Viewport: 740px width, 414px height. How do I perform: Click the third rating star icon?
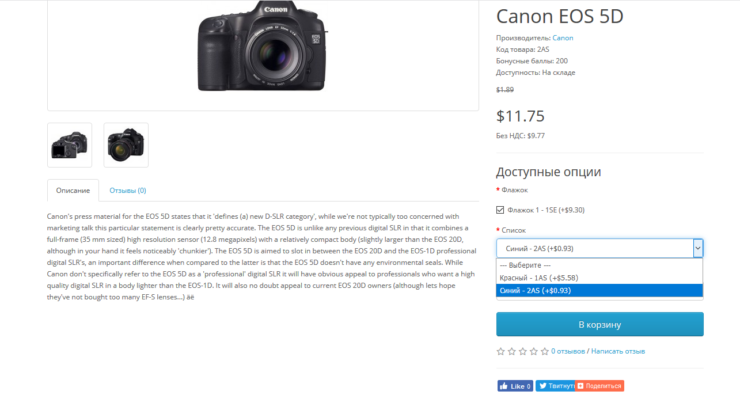pos(523,351)
